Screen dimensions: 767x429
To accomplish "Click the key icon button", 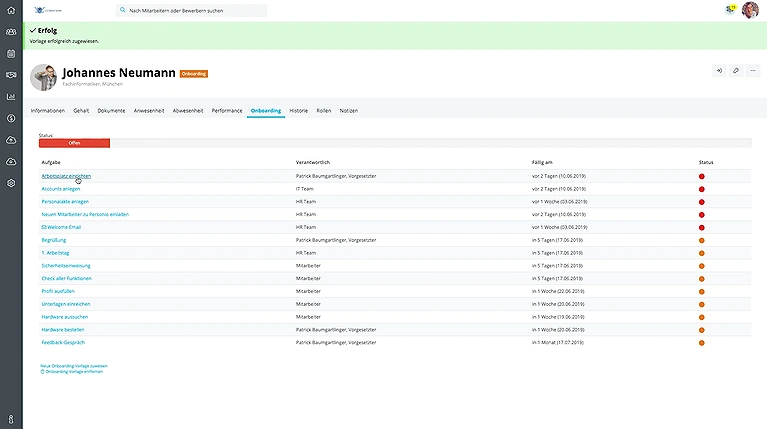I will click(x=736, y=71).
